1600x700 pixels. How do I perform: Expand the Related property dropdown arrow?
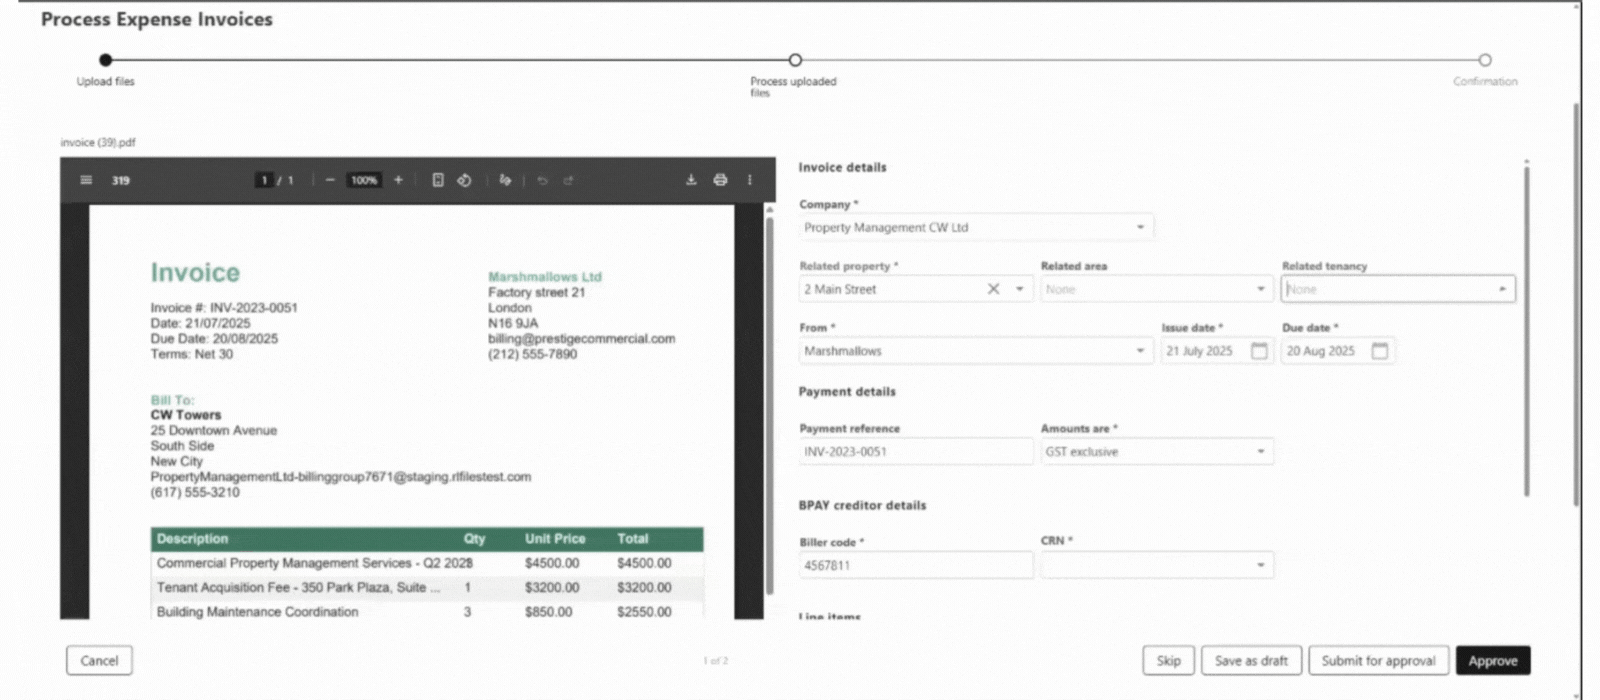pos(1019,289)
